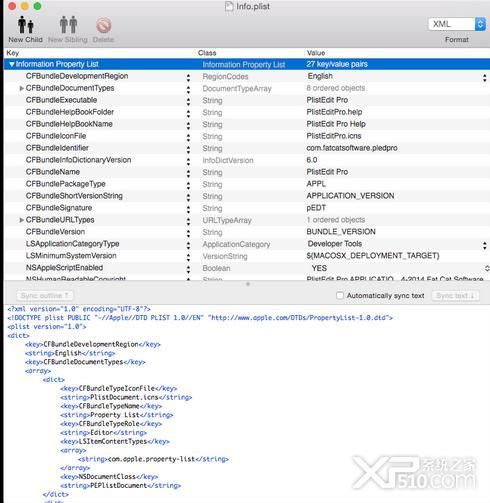Click the InfoDictVersion class cell
The height and width of the screenshot is (503, 490).
point(228,160)
